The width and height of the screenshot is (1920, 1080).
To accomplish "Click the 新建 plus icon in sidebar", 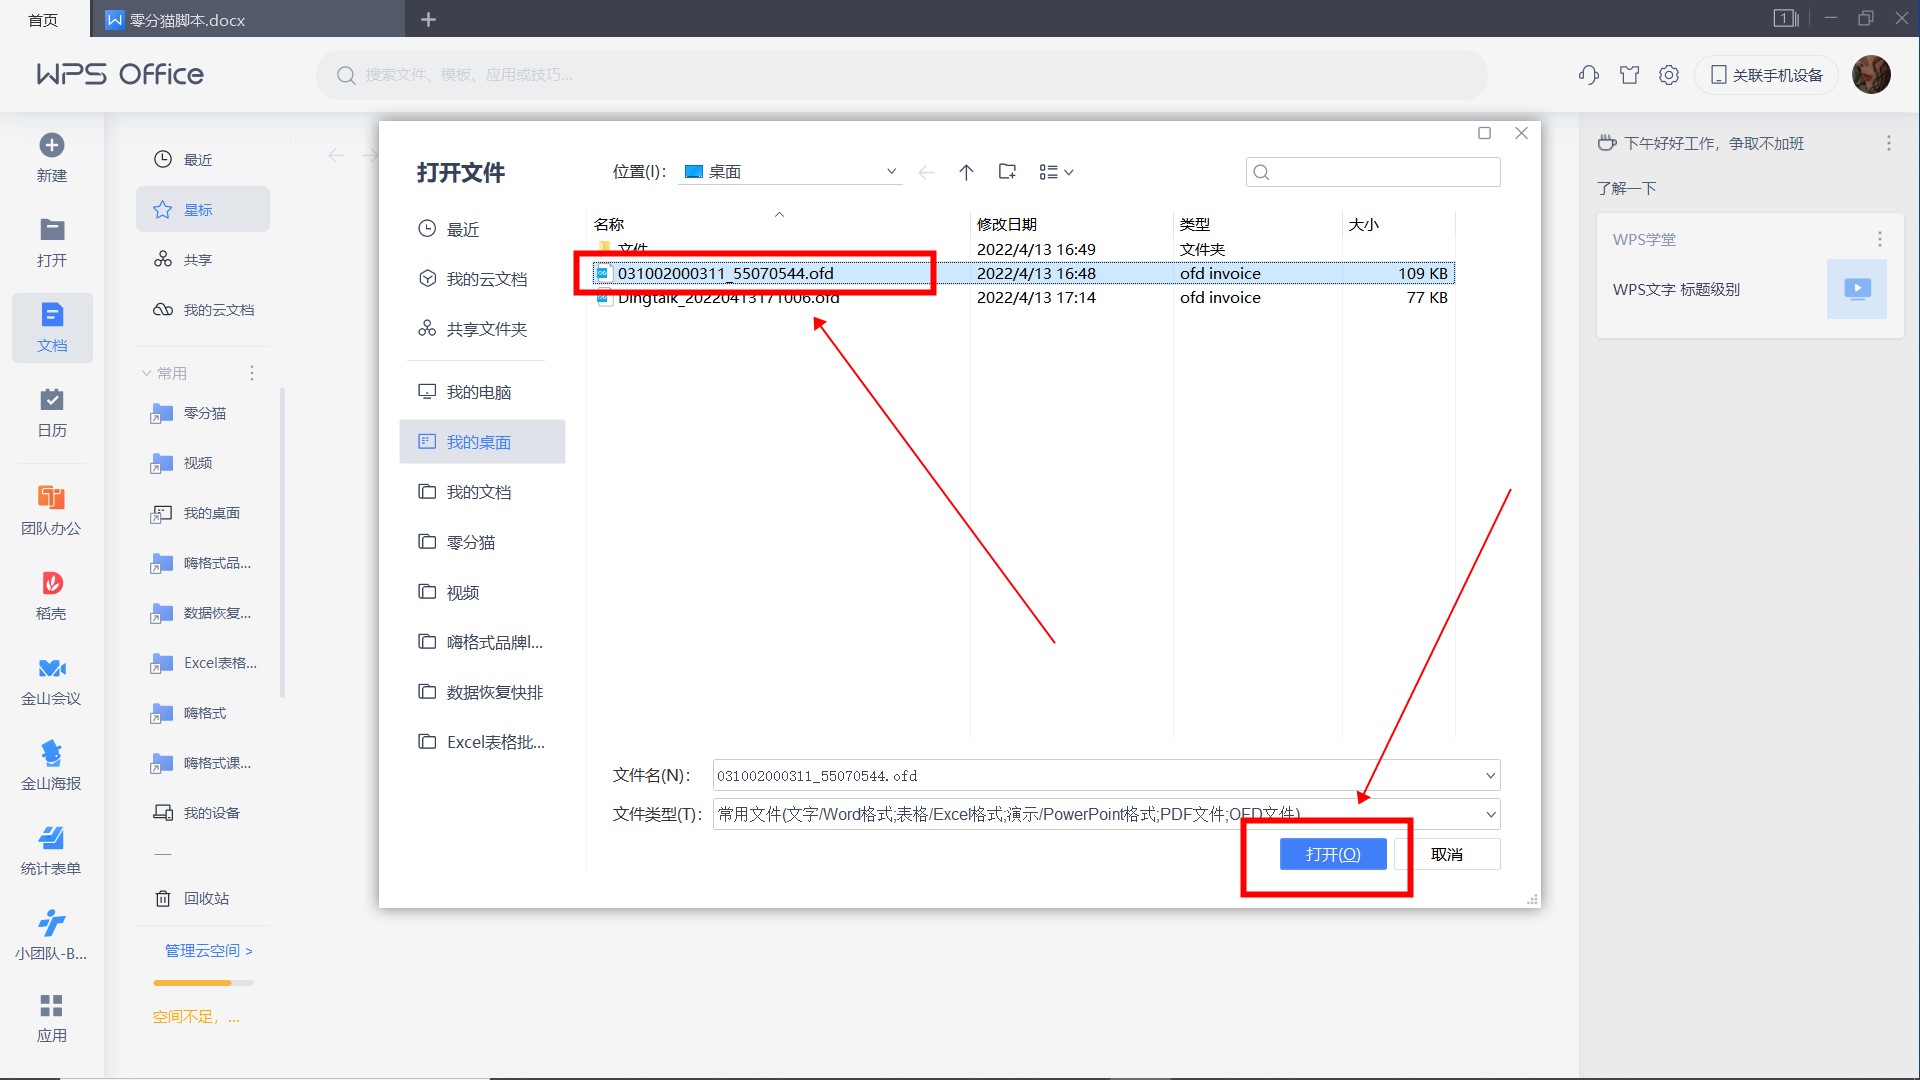I will (52, 146).
